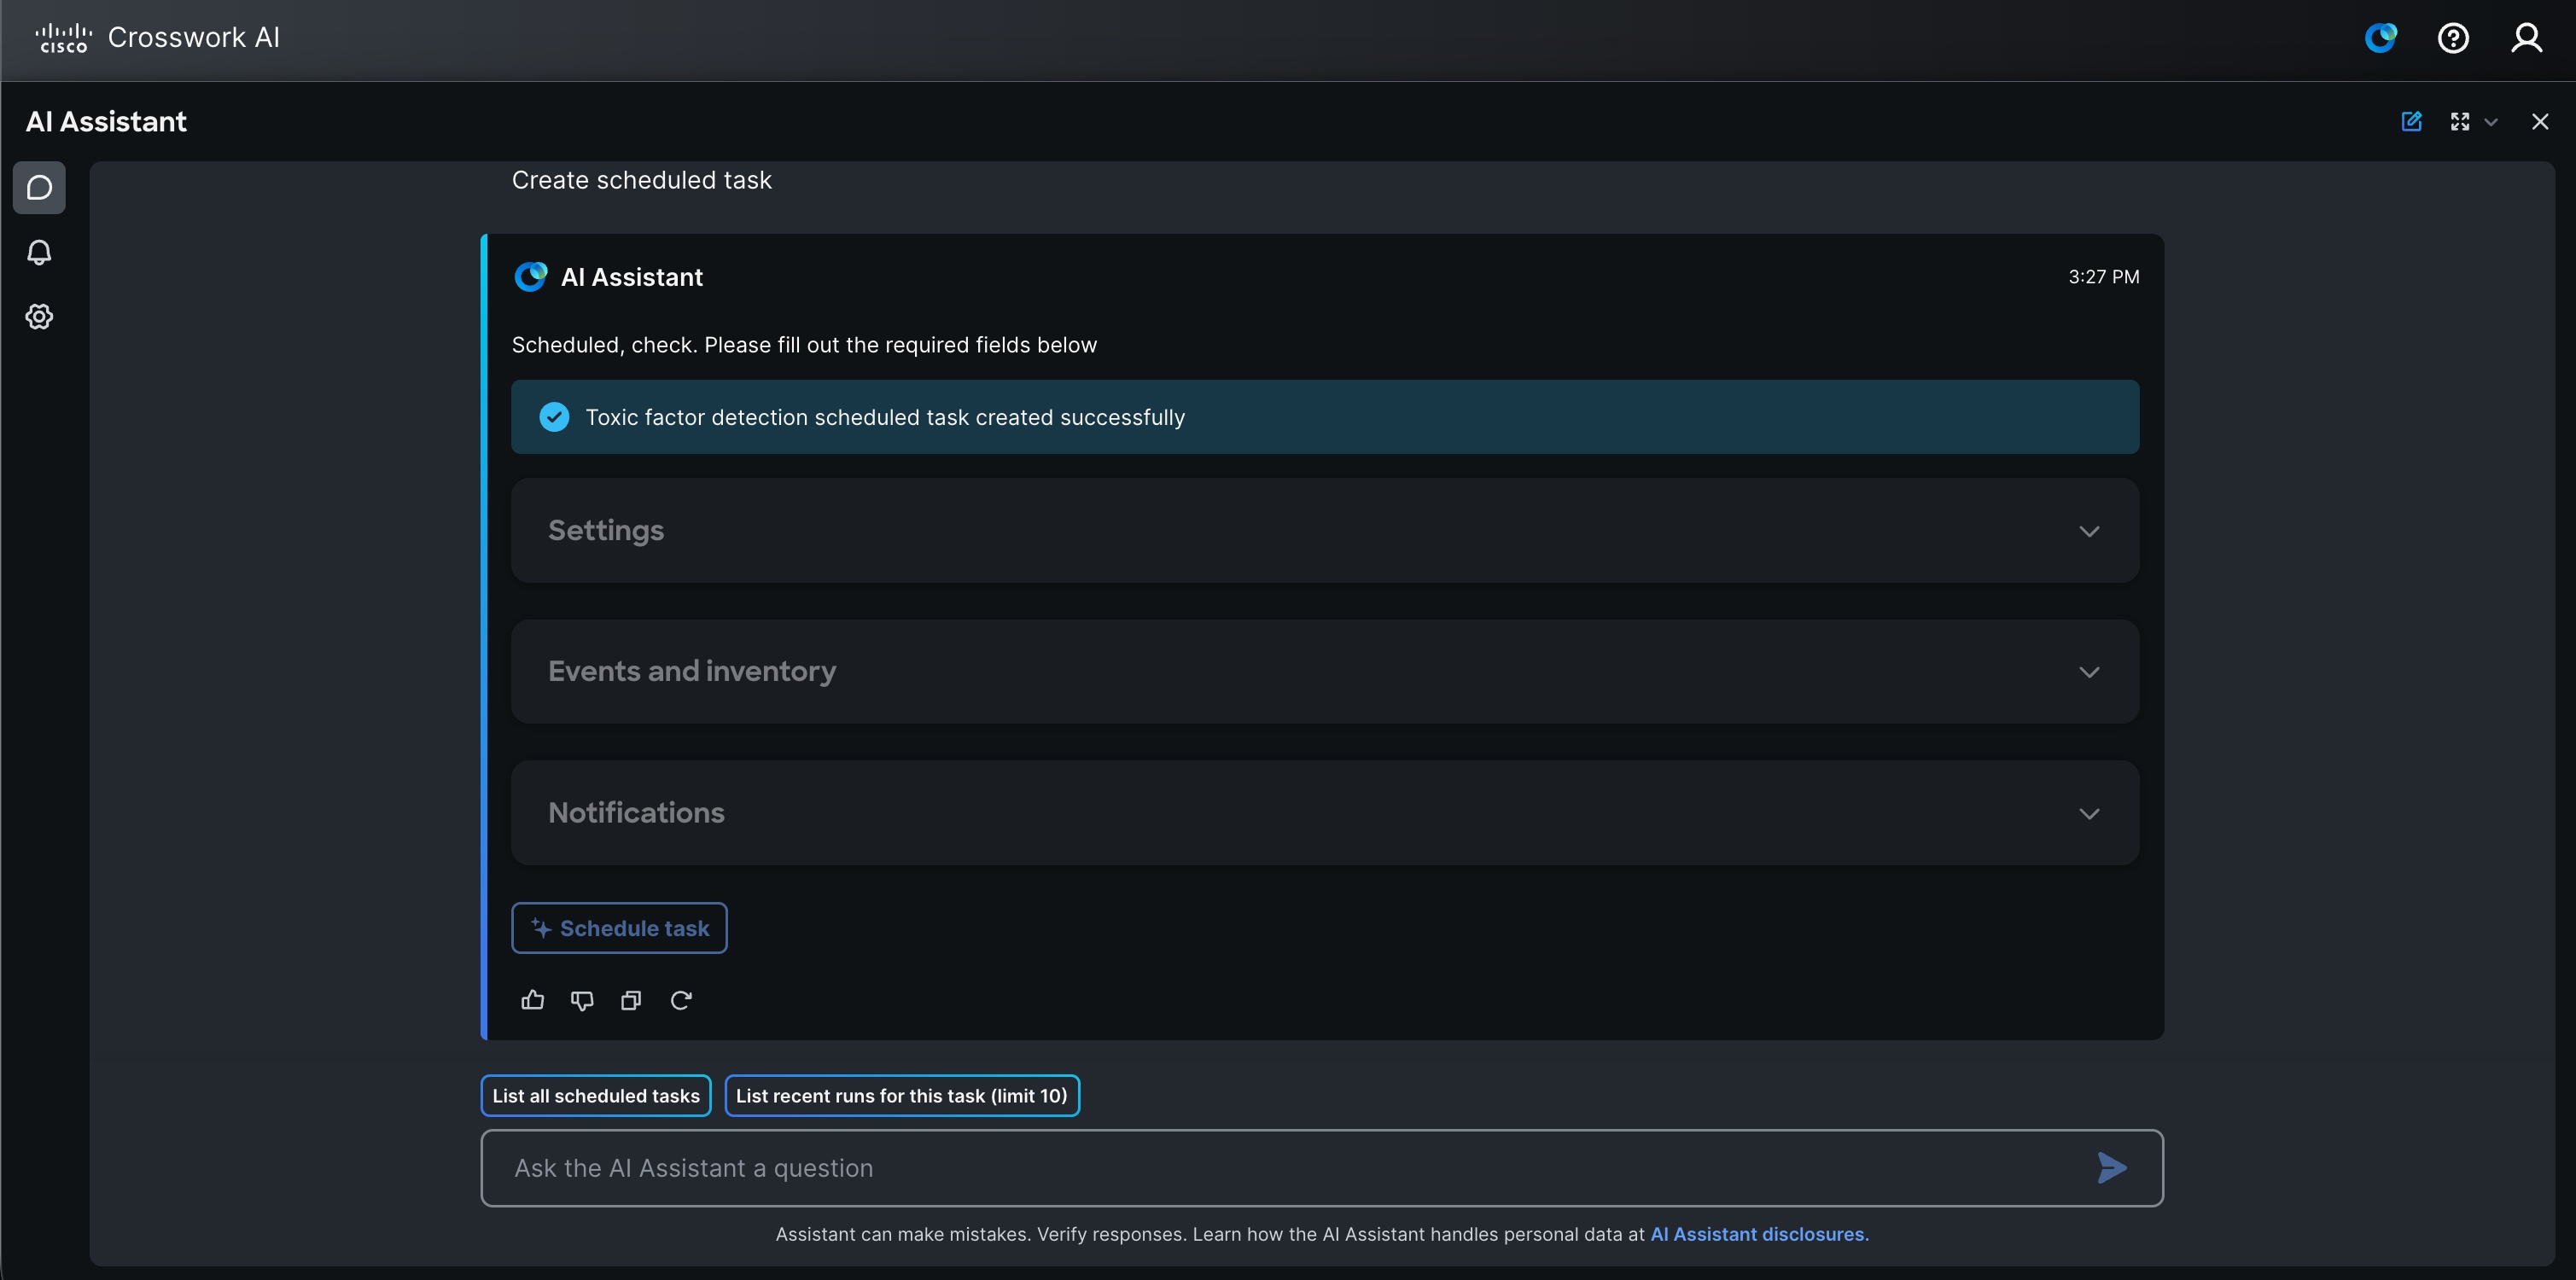2576x1280 pixels.
Task: Give thumbs down to the response
Action: pos(582,1000)
